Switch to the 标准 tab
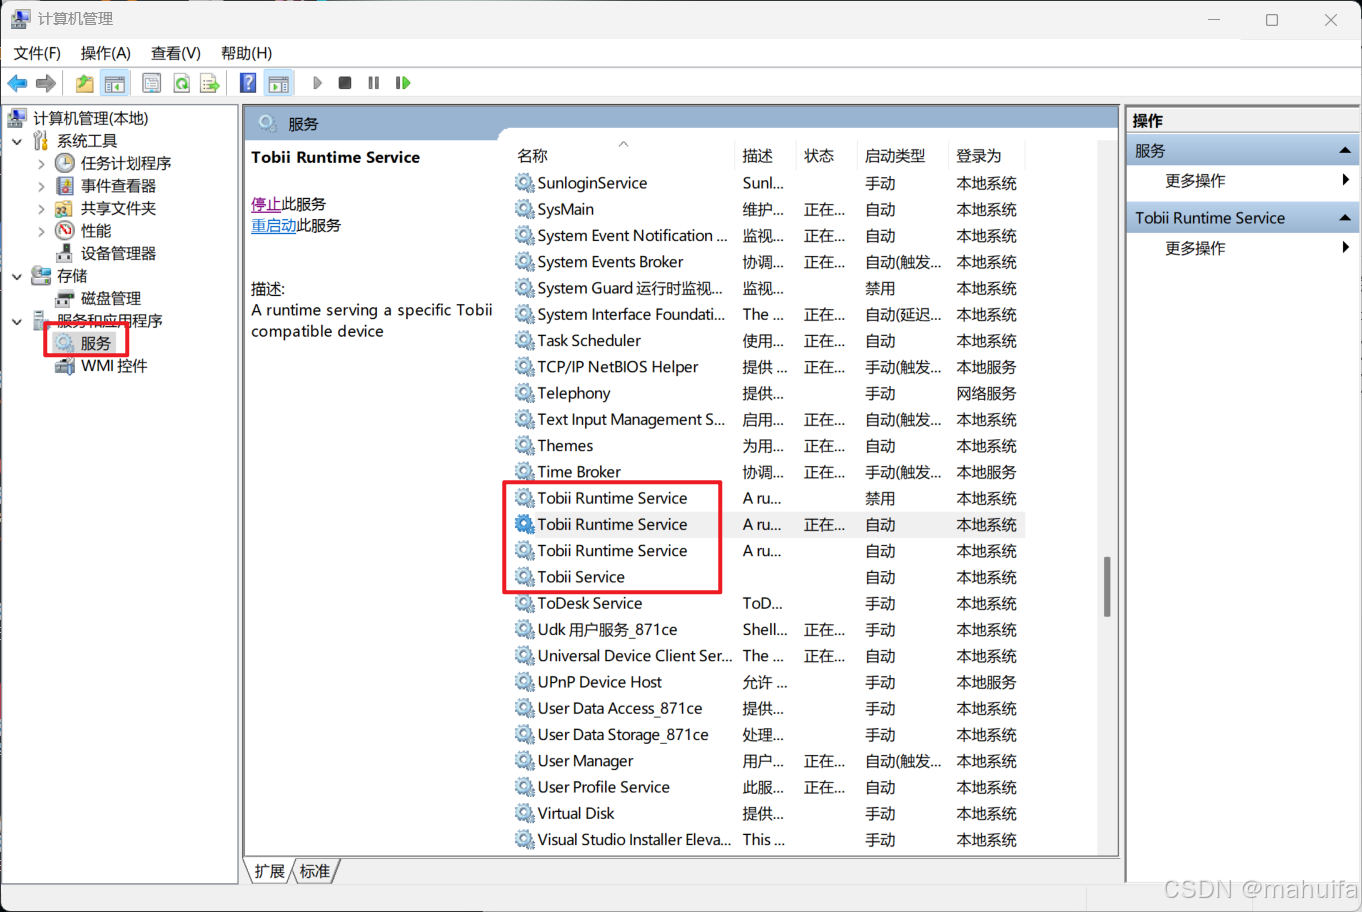This screenshot has width=1362, height=912. pos(315,871)
